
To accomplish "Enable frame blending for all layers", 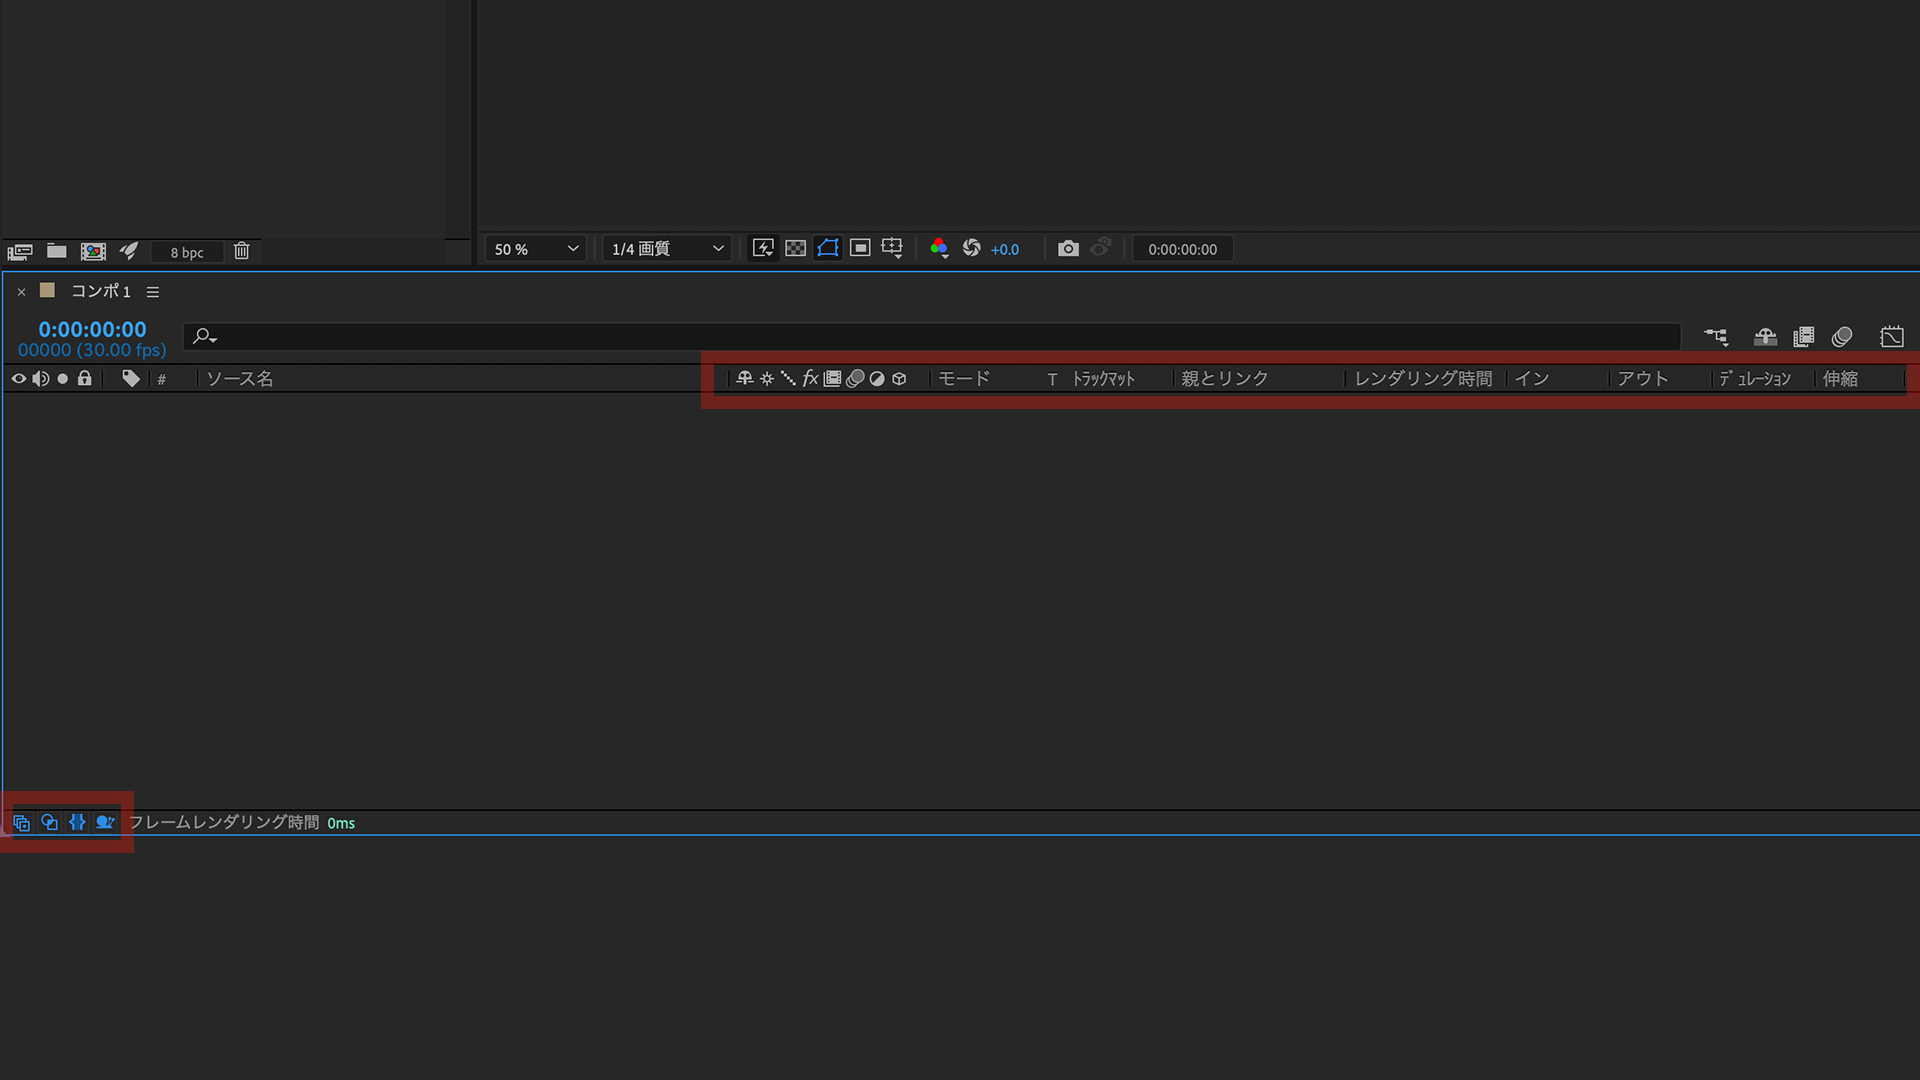I will point(1804,337).
